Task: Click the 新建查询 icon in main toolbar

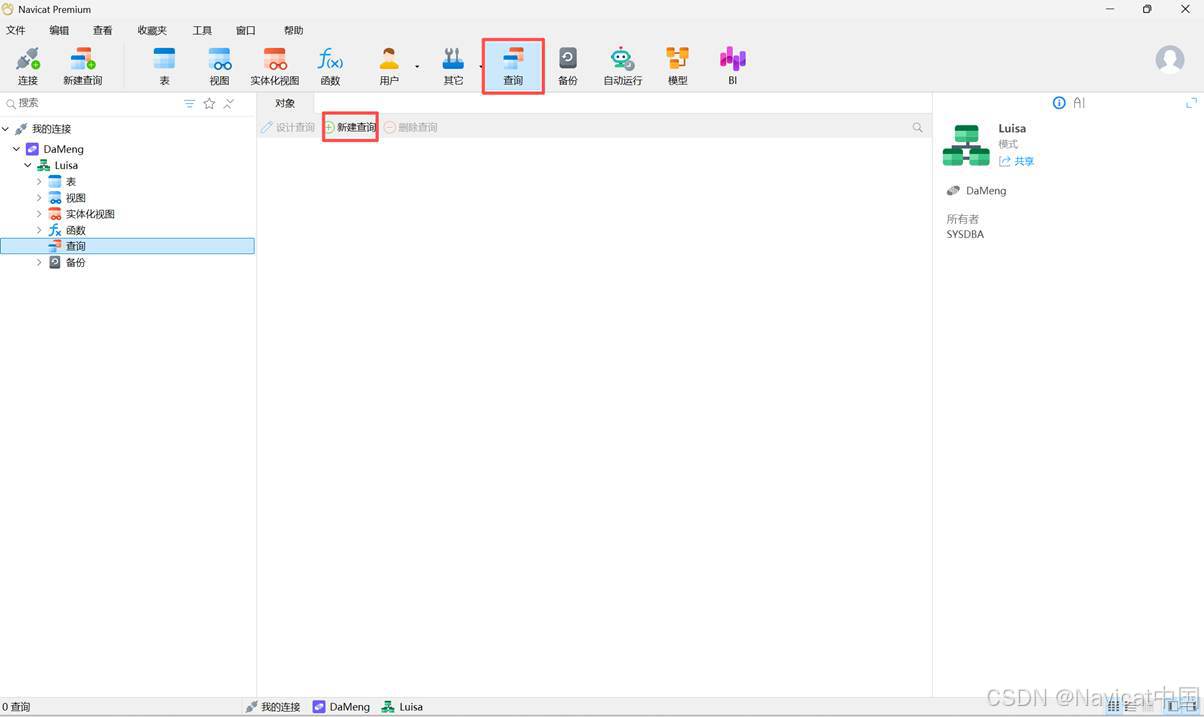Action: (82, 66)
